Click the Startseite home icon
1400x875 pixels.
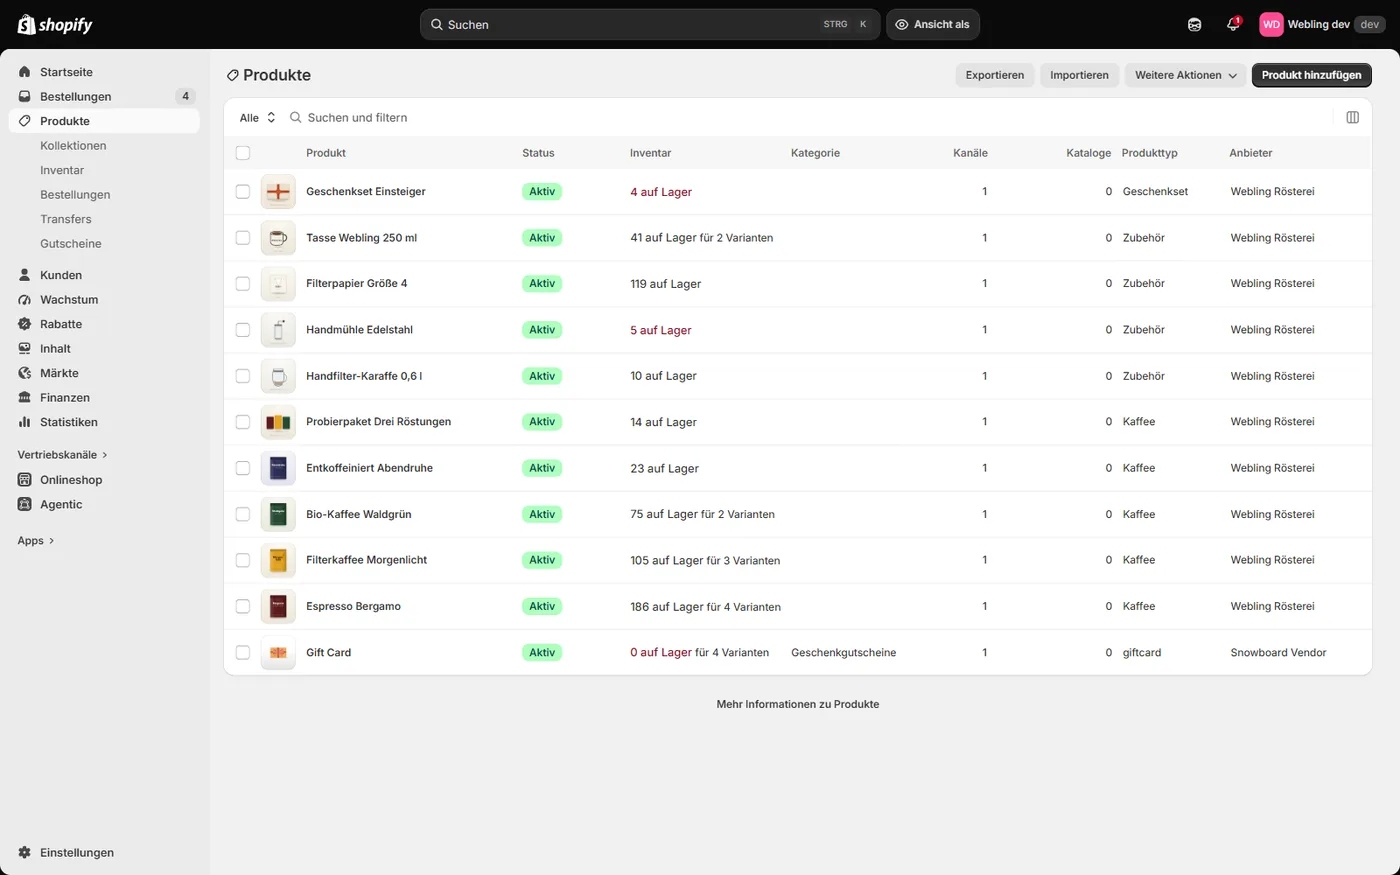(x=25, y=72)
